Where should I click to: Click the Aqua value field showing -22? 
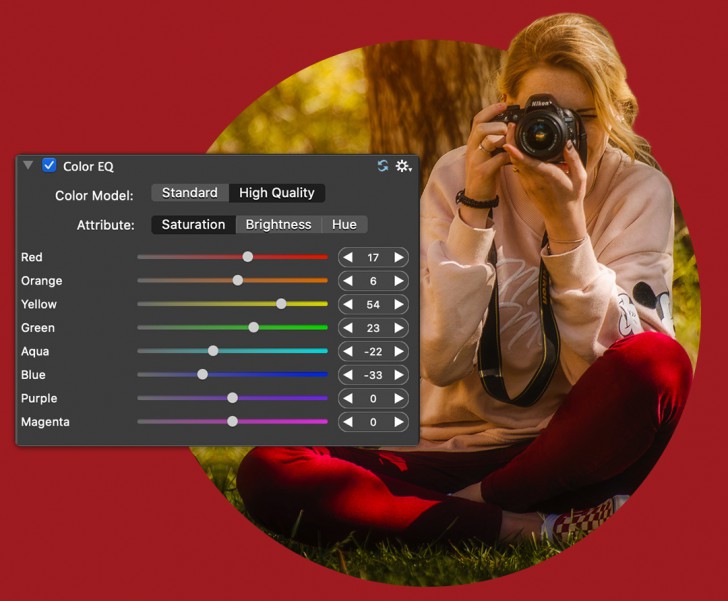pos(373,352)
